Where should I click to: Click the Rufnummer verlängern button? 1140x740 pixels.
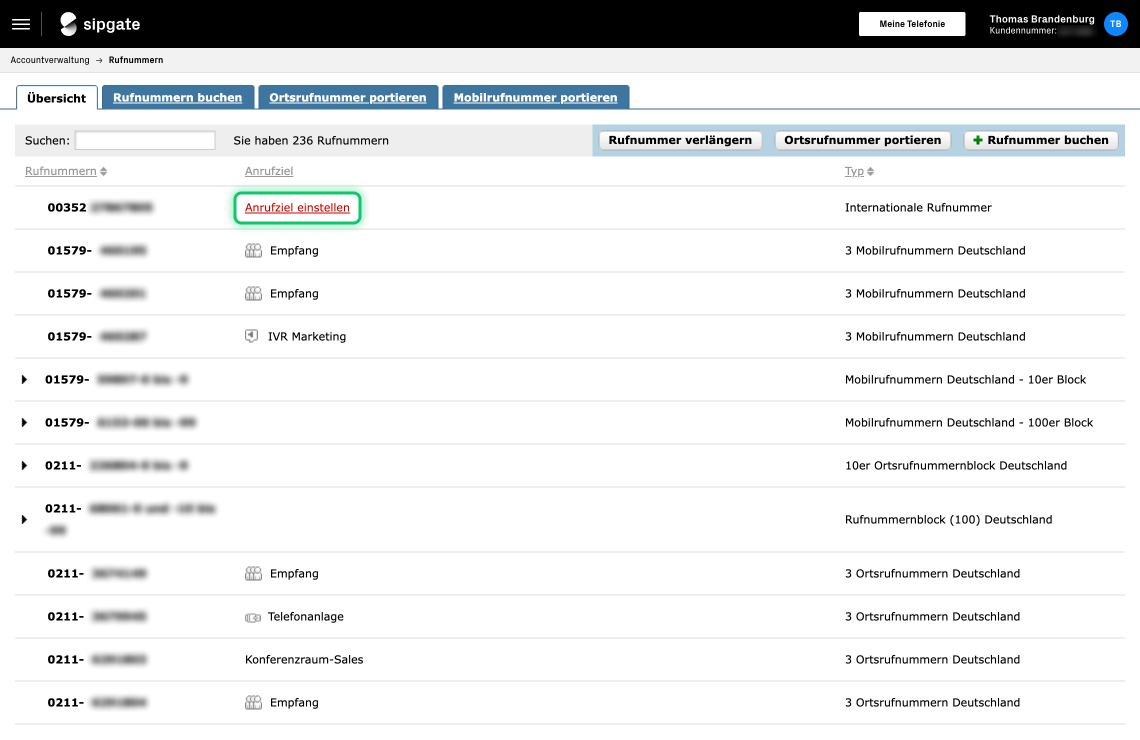[680, 140]
